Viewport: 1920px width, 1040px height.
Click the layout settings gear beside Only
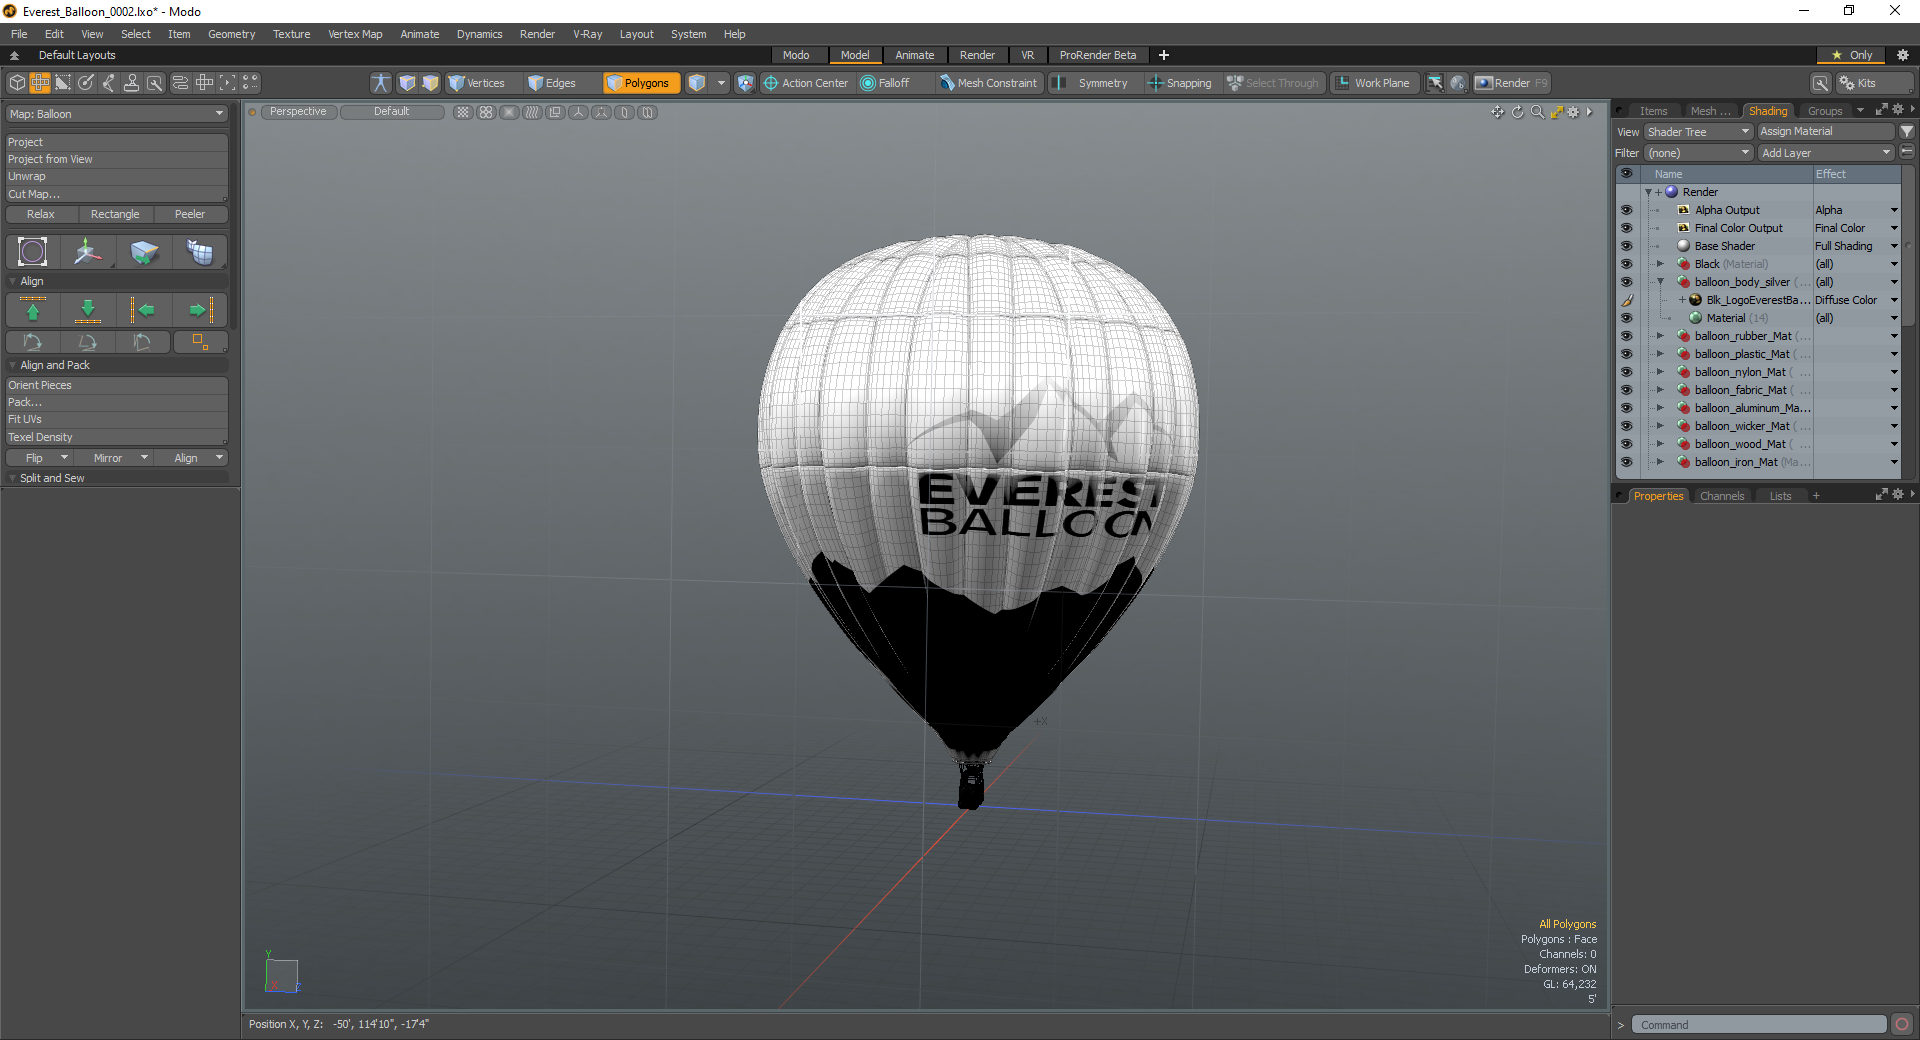(x=1903, y=55)
